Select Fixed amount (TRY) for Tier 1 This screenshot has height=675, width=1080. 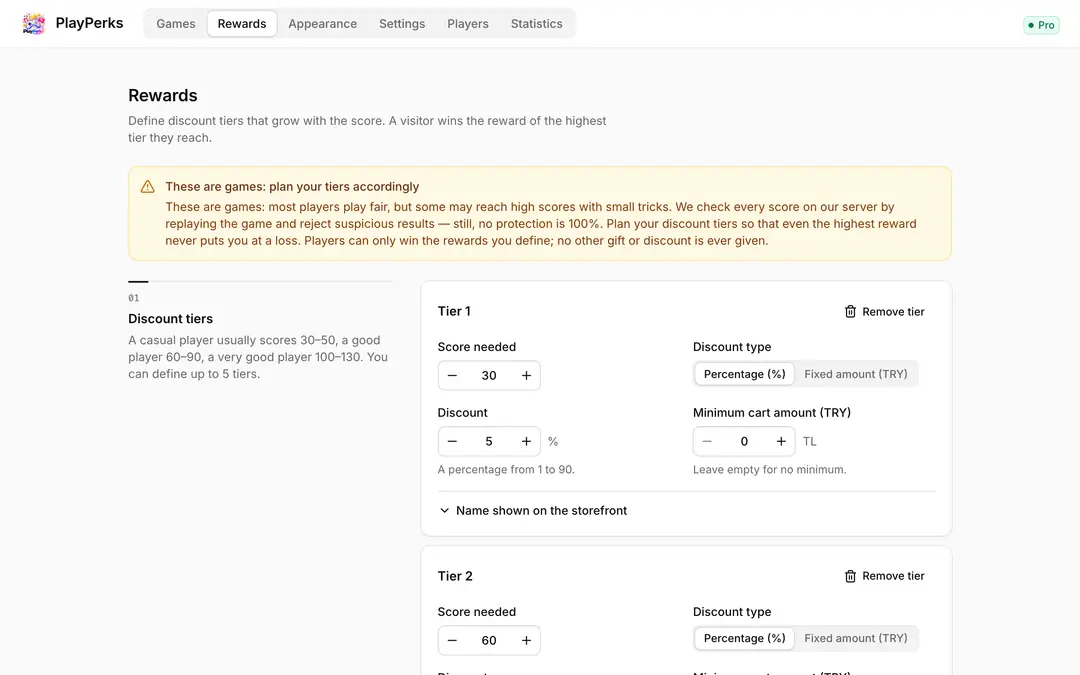pos(855,374)
